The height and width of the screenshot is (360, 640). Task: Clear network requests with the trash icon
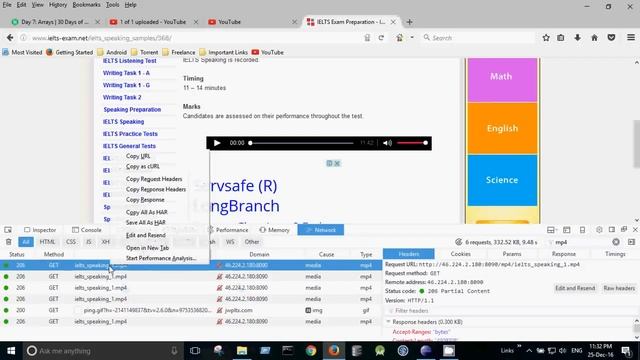[x=9, y=242]
